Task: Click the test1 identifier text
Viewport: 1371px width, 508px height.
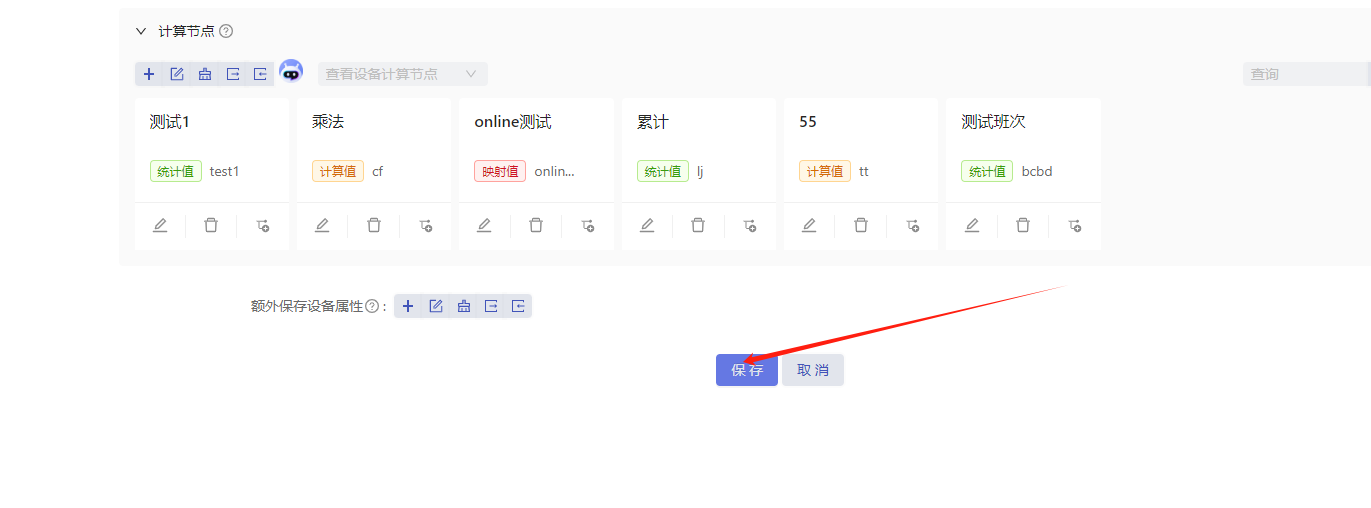Action: tap(225, 171)
